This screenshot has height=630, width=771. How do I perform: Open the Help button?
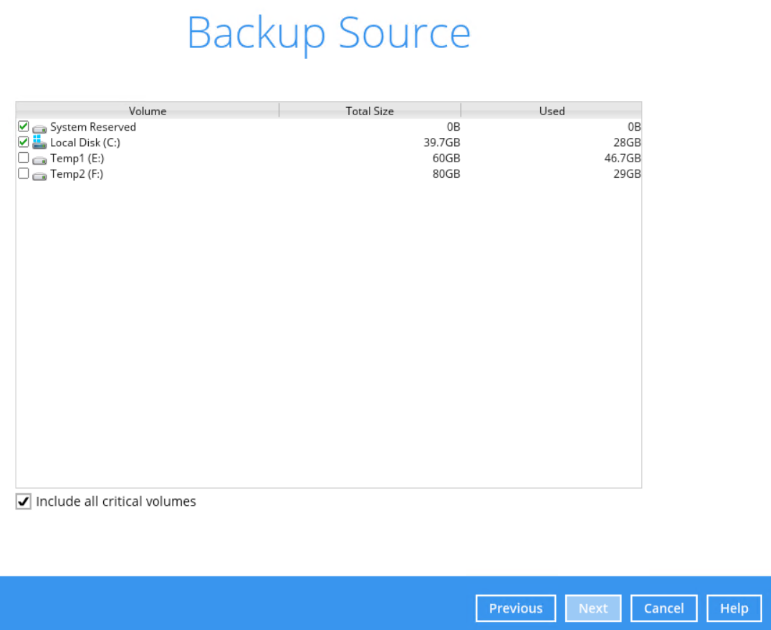pyautogui.click(x=734, y=608)
